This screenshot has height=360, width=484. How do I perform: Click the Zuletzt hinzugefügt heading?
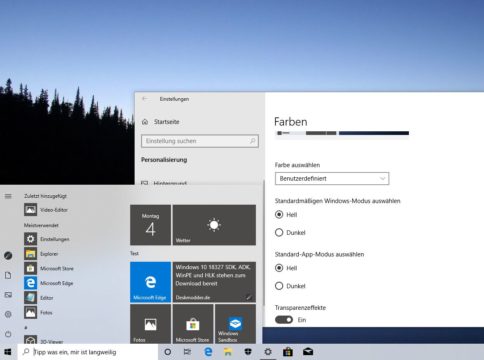pos(45,196)
